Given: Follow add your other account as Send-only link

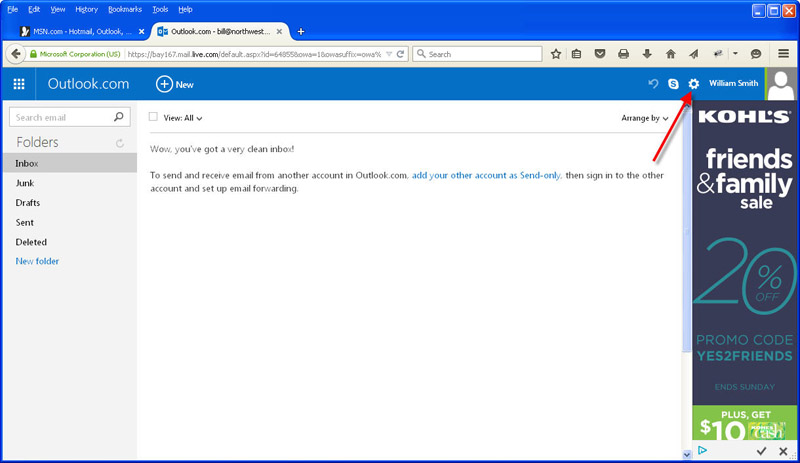Looking at the screenshot, I should (x=486, y=175).
